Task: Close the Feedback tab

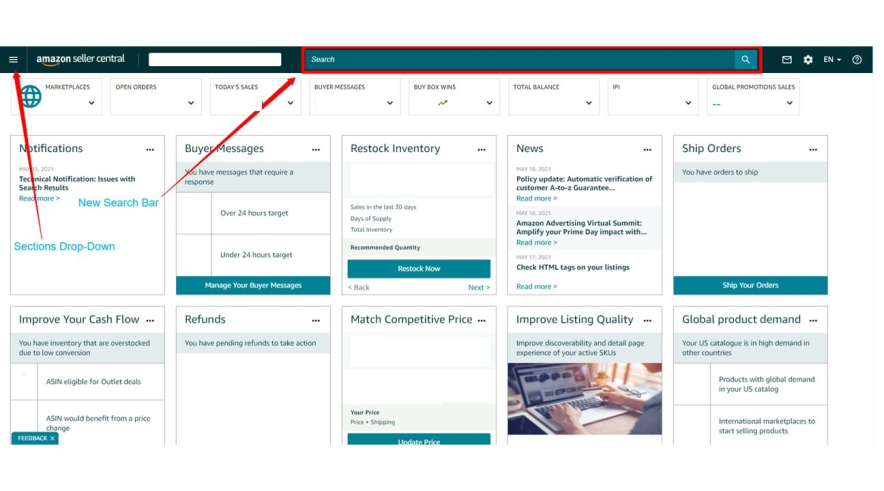Action: tap(53, 438)
